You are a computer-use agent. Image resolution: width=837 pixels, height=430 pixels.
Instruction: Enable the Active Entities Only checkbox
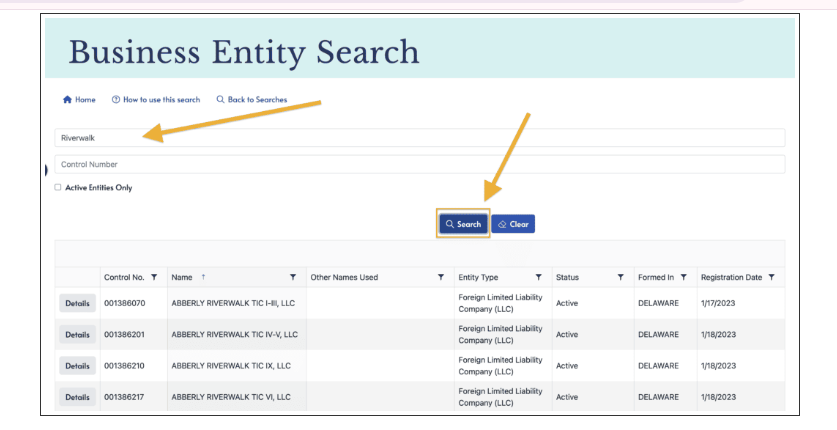tap(58, 187)
